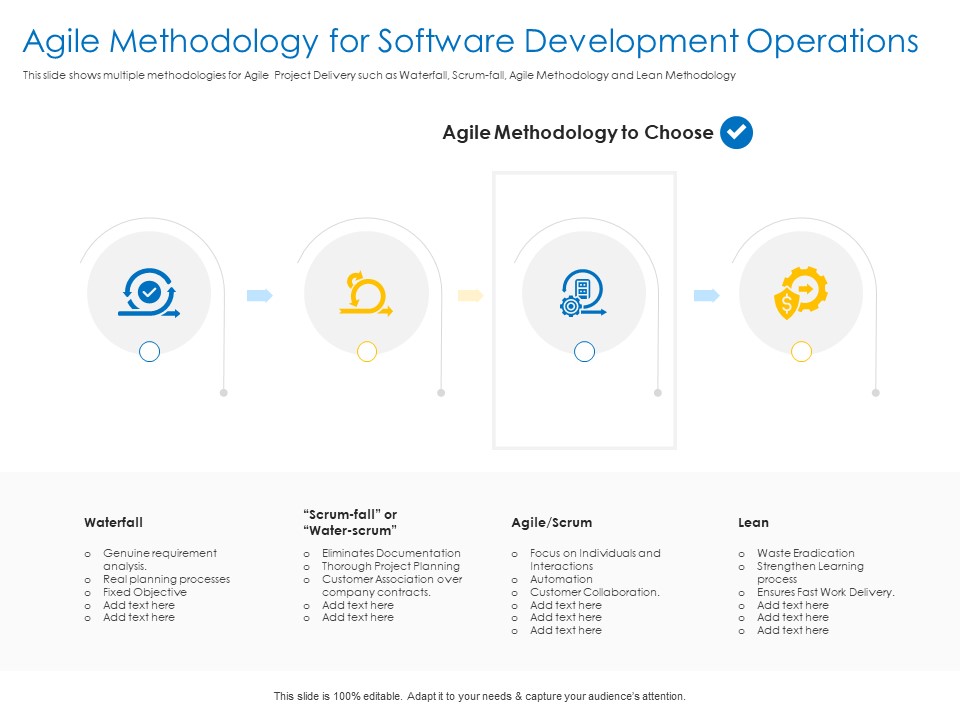Click 'Waste Eradication' bullet
Screen dimensions: 960x720
coord(806,553)
